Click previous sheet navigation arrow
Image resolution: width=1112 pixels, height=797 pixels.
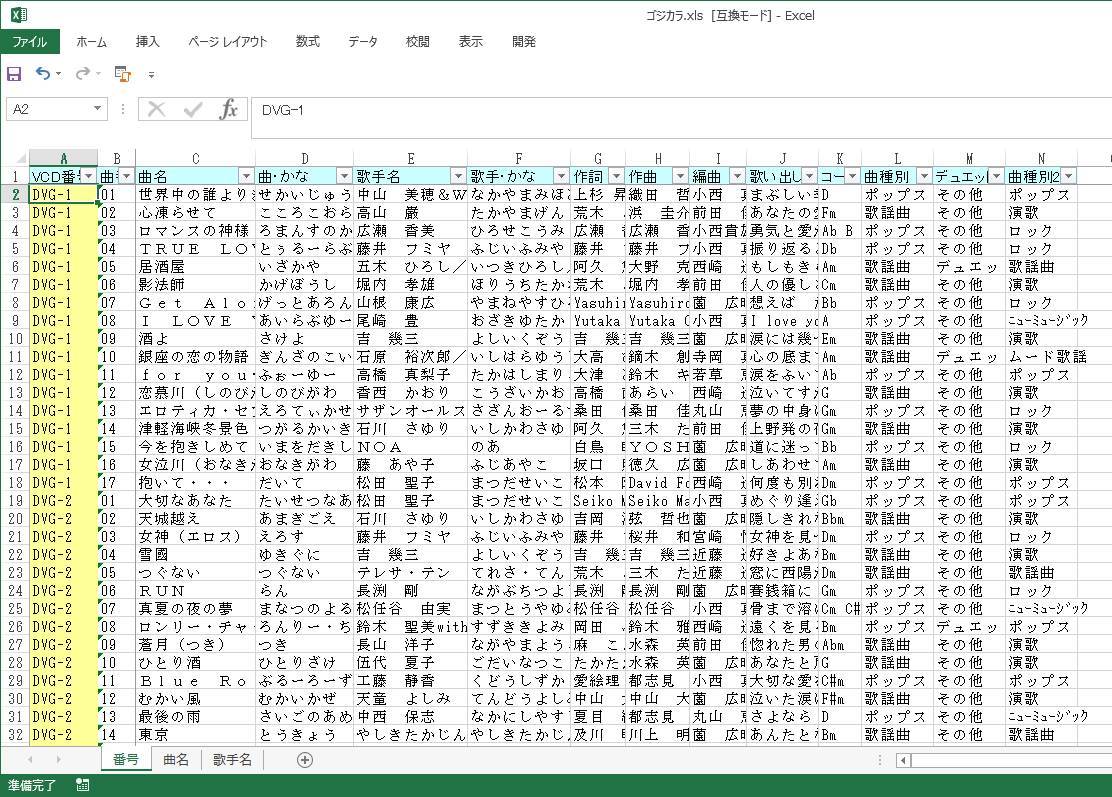(x=30, y=760)
